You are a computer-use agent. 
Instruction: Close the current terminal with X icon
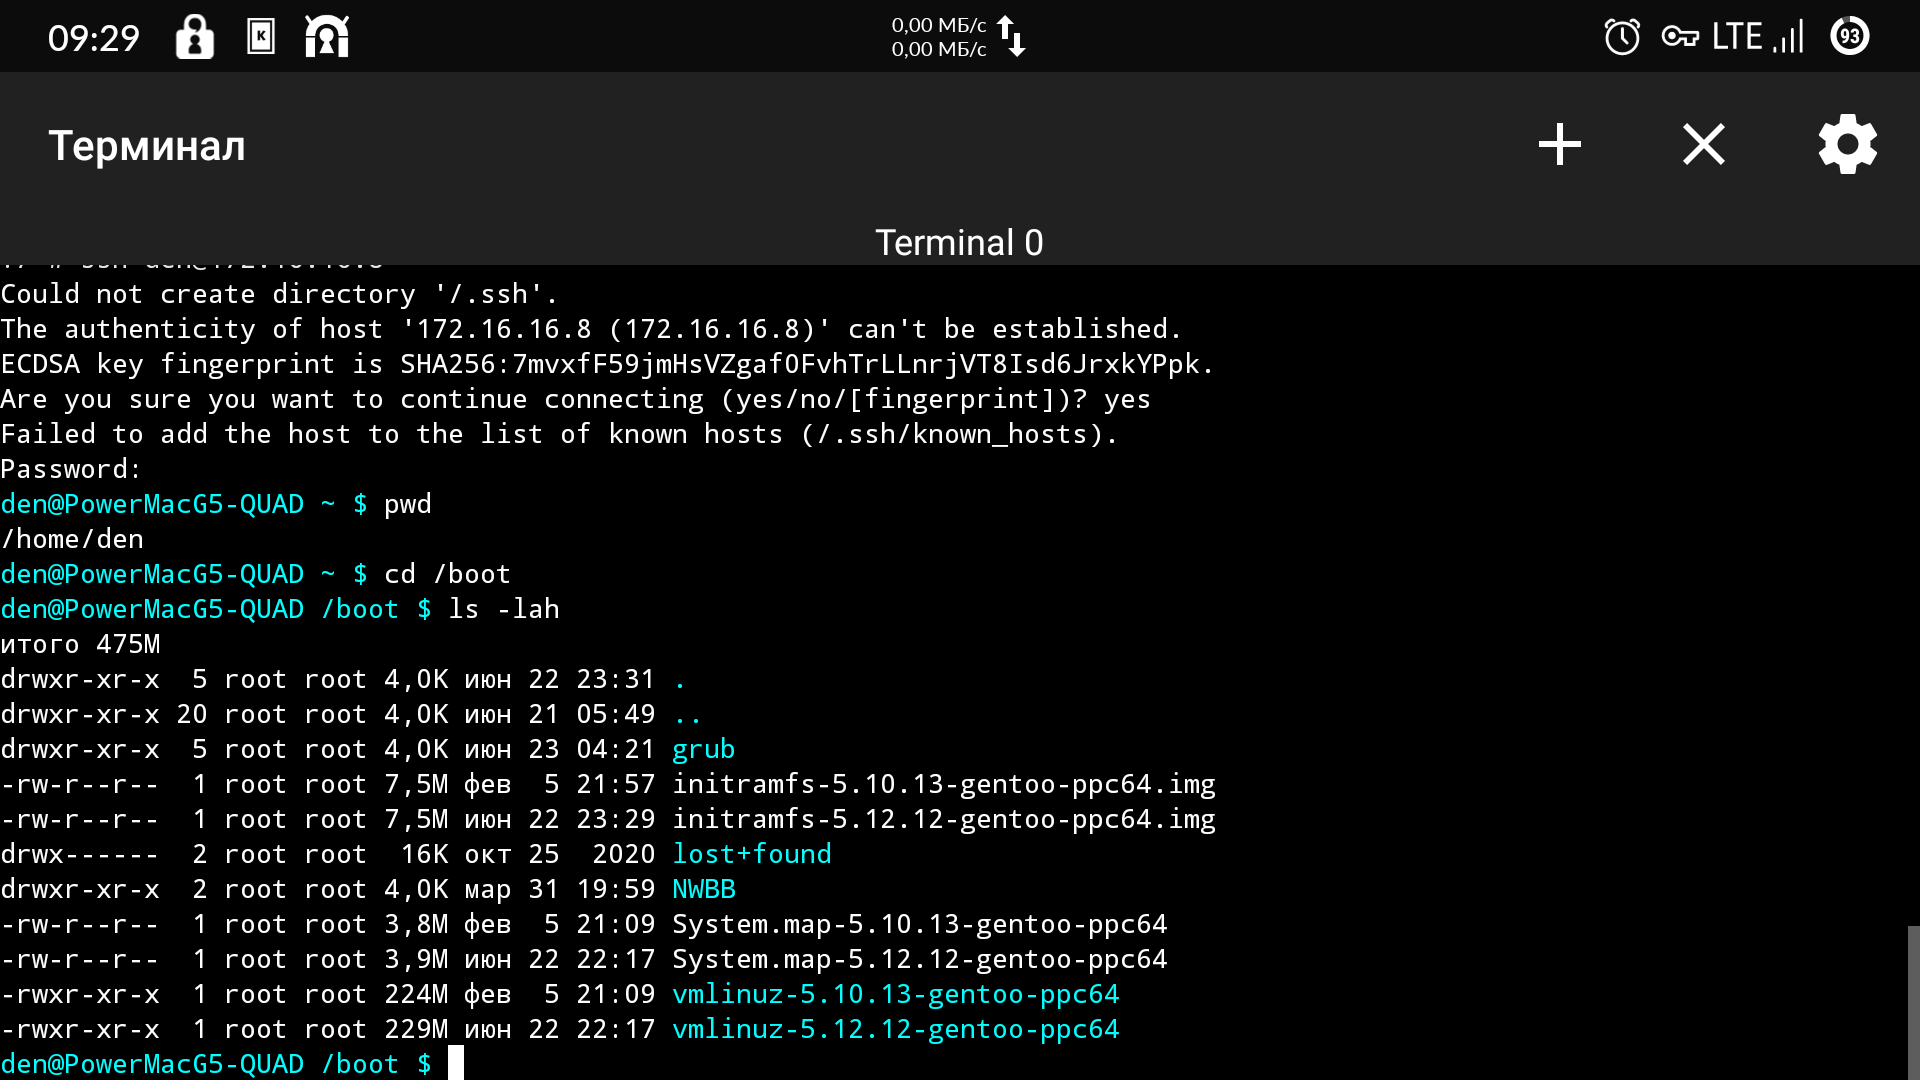[x=1703, y=145]
